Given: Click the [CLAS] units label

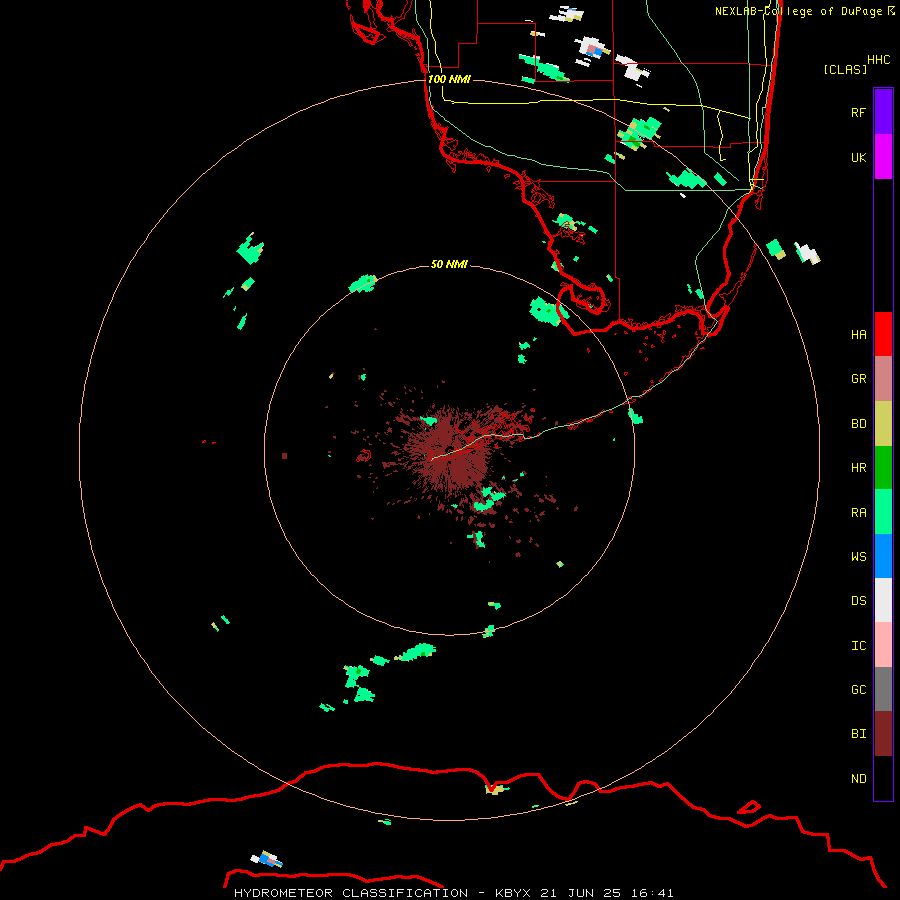Looking at the screenshot, I should [x=845, y=69].
